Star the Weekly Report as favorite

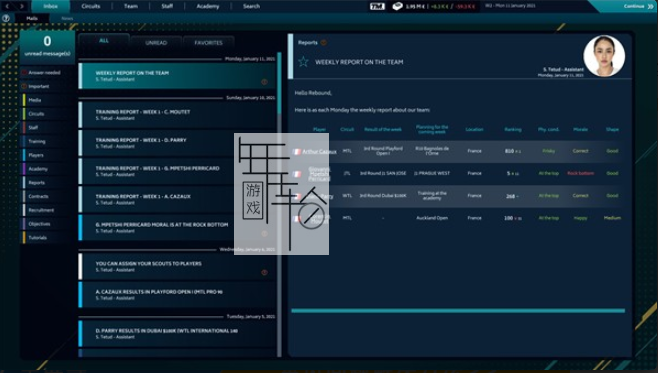point(303,62)
